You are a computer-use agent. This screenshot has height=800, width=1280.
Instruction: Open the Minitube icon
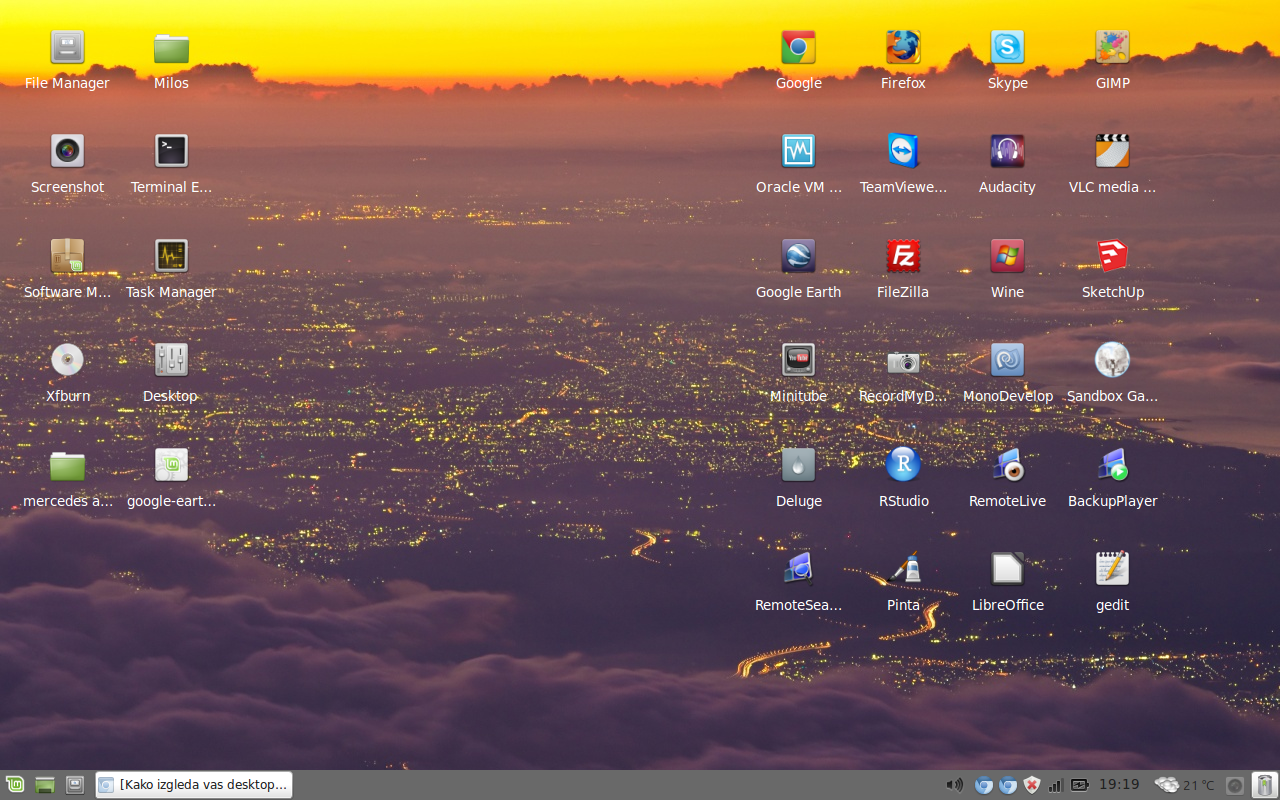[x=798, y=360]
